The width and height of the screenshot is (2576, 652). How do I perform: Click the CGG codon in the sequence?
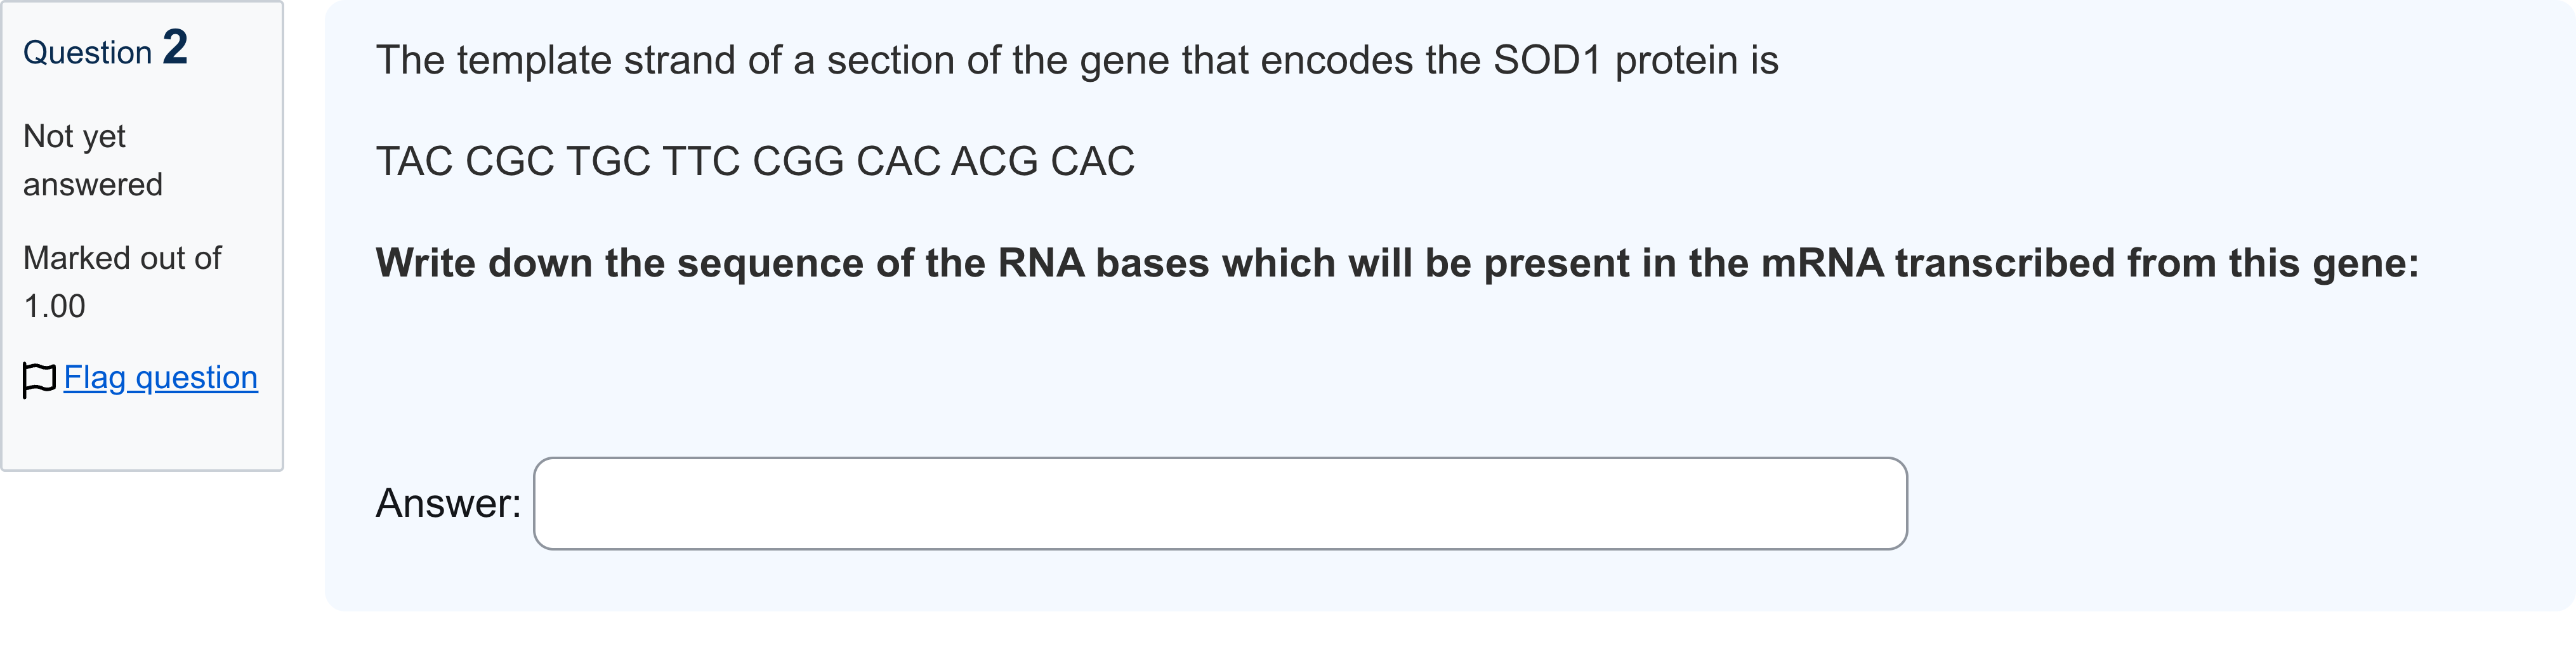pyautogui.click(x=798, y=161)
